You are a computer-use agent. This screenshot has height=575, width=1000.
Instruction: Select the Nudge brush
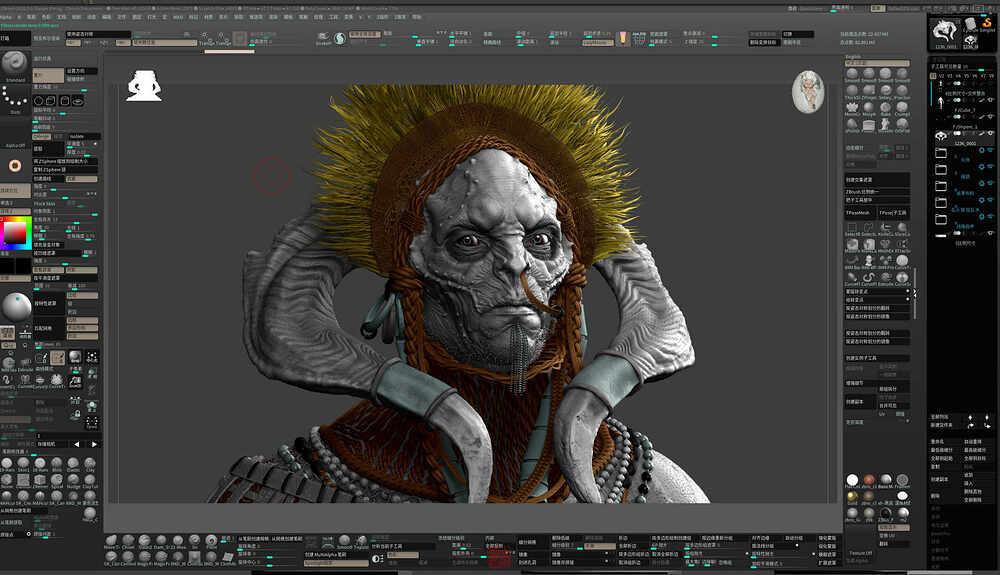tap(73, 479)
